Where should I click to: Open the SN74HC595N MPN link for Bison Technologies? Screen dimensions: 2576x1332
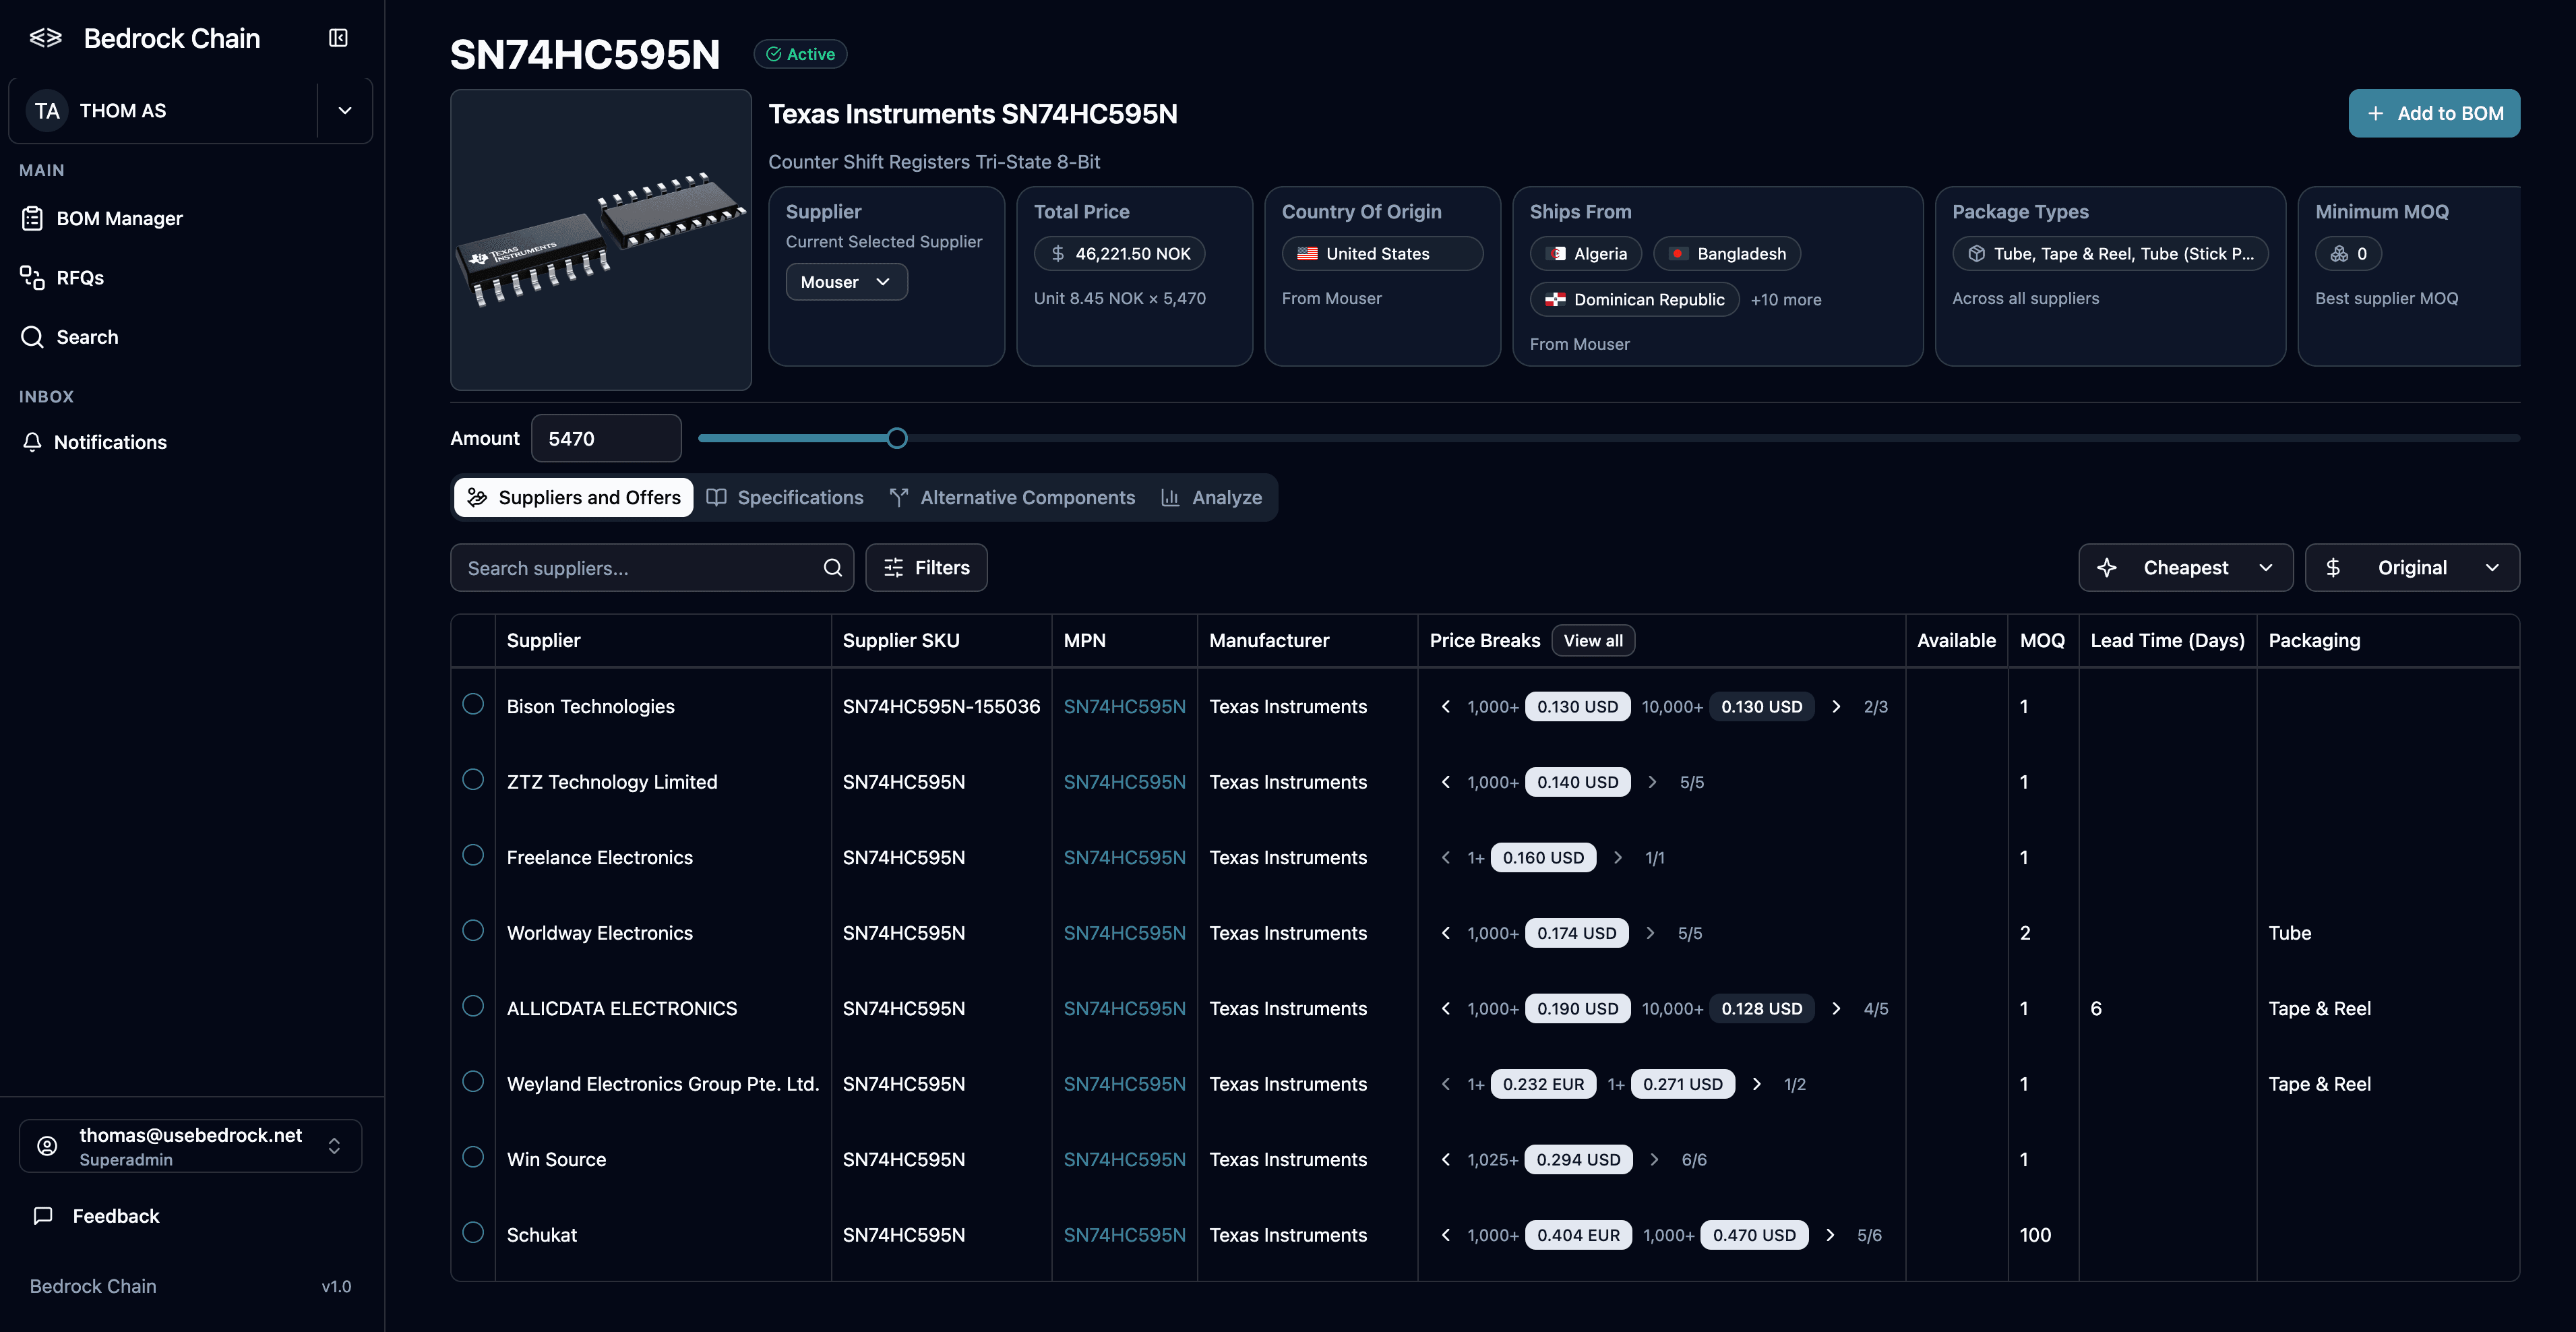tap(1124, 707)
